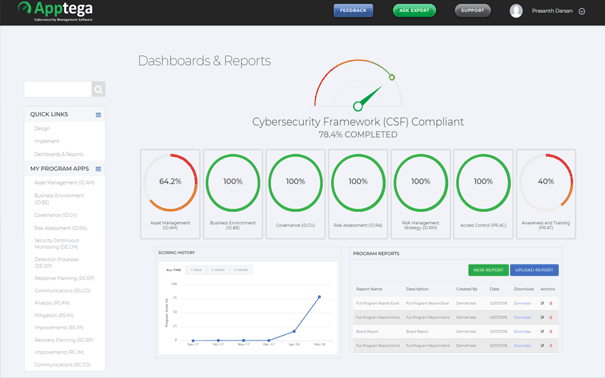Open Security Continuous Monitoring (DE.CM) app
Viewport: 605px width, 378px height.
point(57,244)
